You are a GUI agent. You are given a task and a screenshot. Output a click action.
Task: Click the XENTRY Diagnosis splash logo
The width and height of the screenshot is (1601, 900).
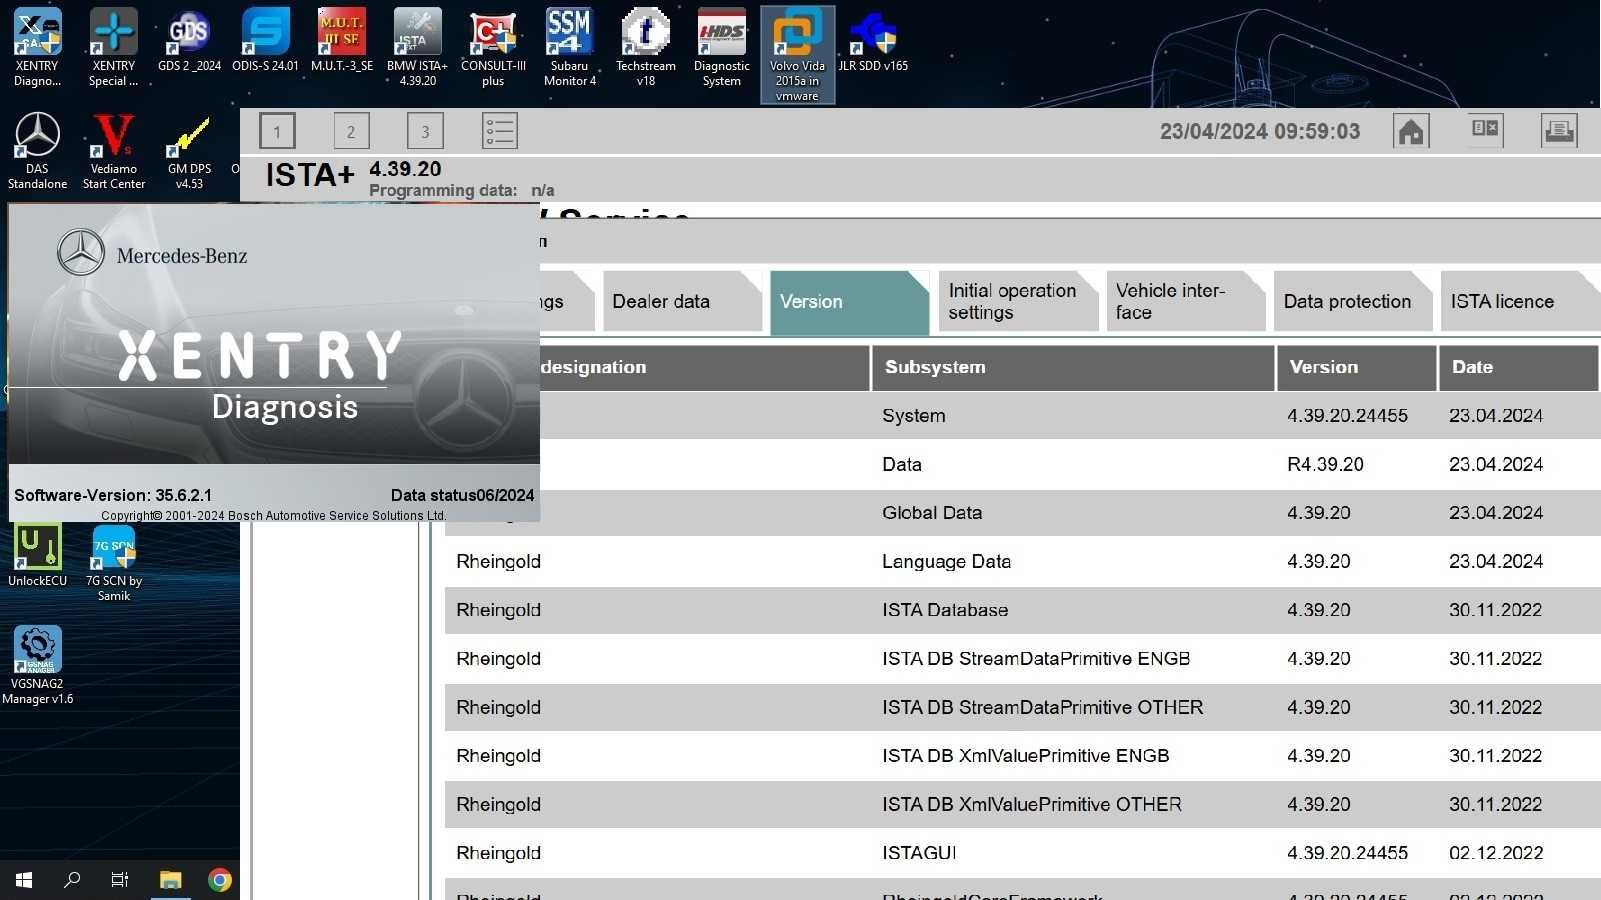[x=260, y=376]
